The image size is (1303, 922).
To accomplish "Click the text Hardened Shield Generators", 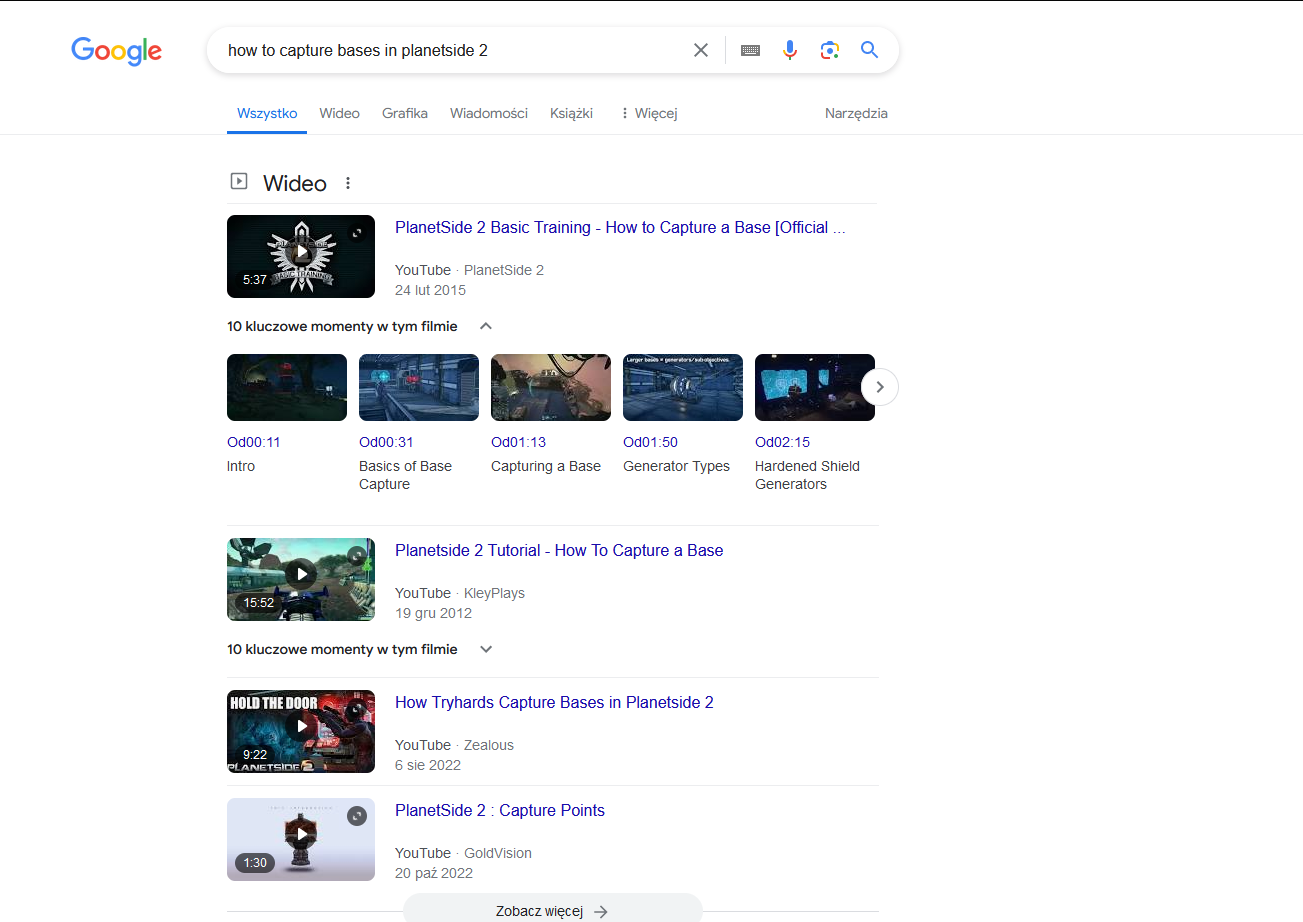I will coord(807,475).
